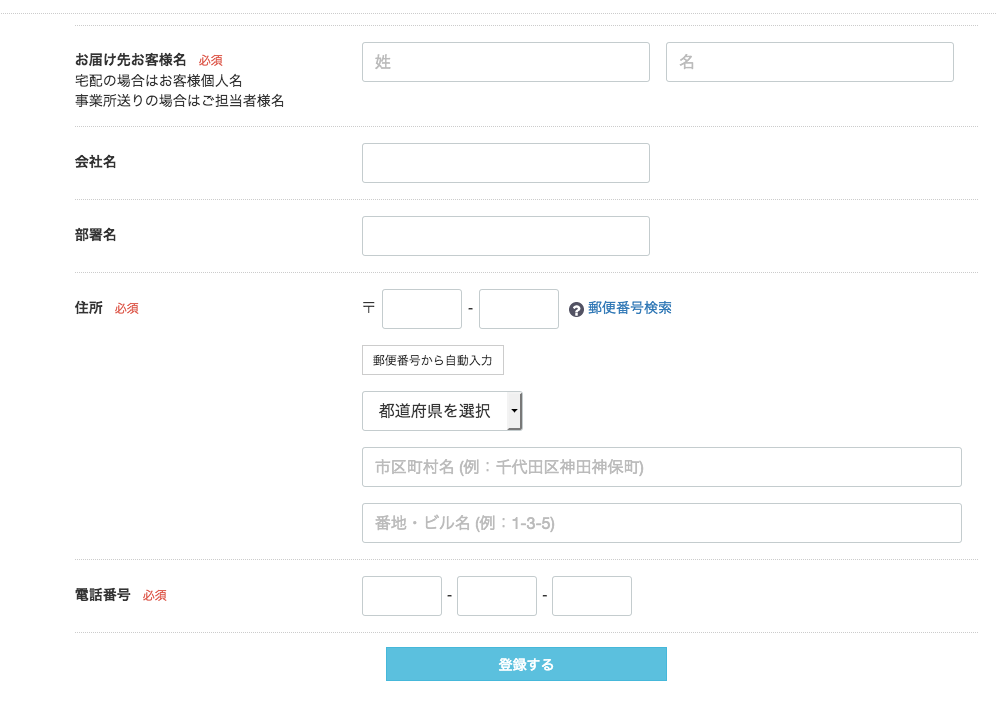Expand the 都道府県を選択 dropdown
This screenshot has width=996, height=707.
point(441,411)
